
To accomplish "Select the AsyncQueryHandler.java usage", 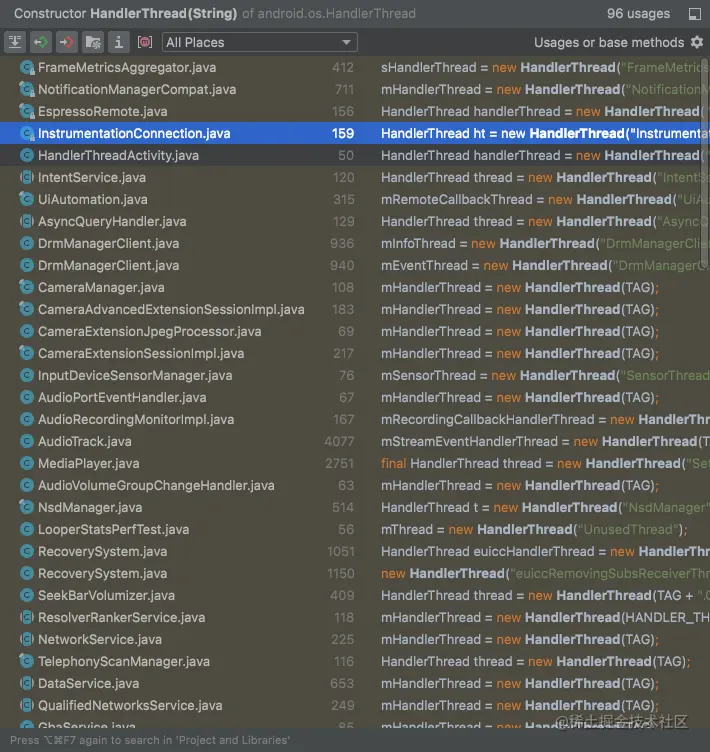I will coord(355,222).
